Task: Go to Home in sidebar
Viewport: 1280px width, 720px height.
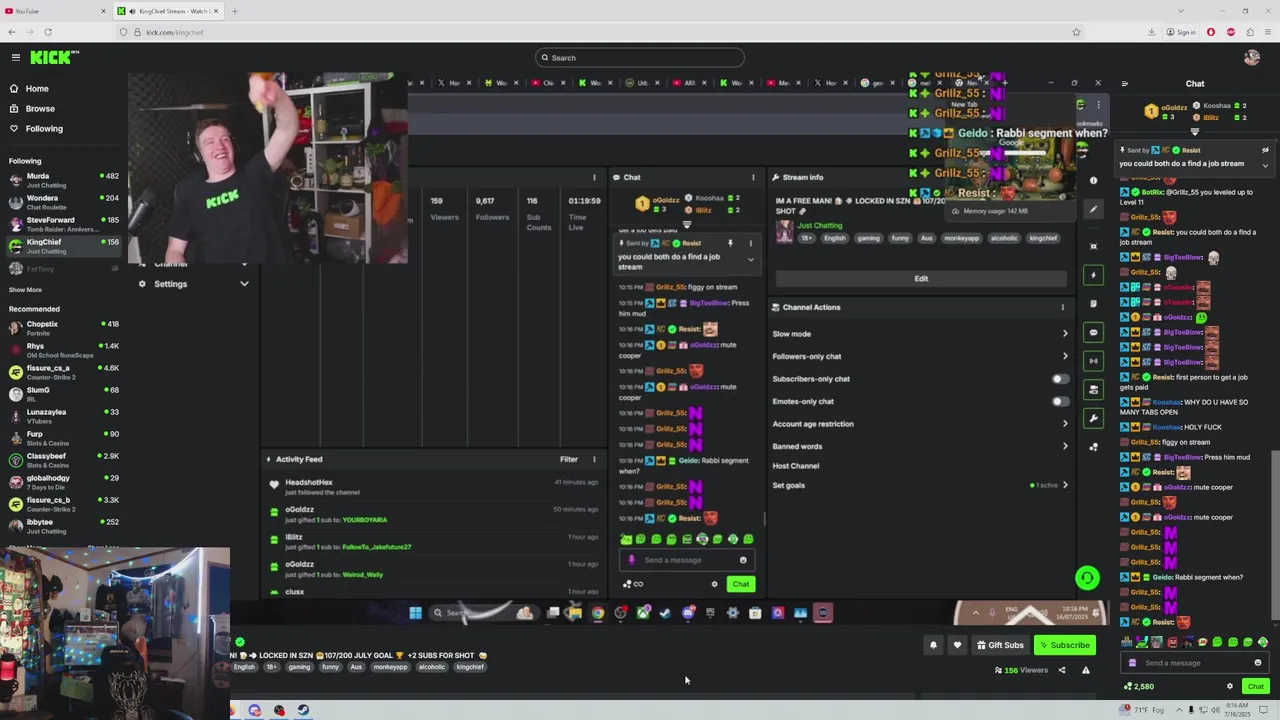Action: [37, 88]
